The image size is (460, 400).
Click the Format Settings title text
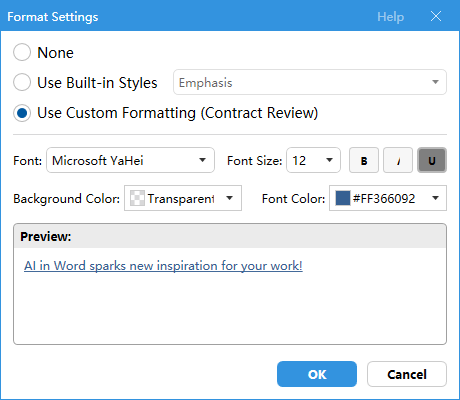pyautogui.click(x=53, y=17)
